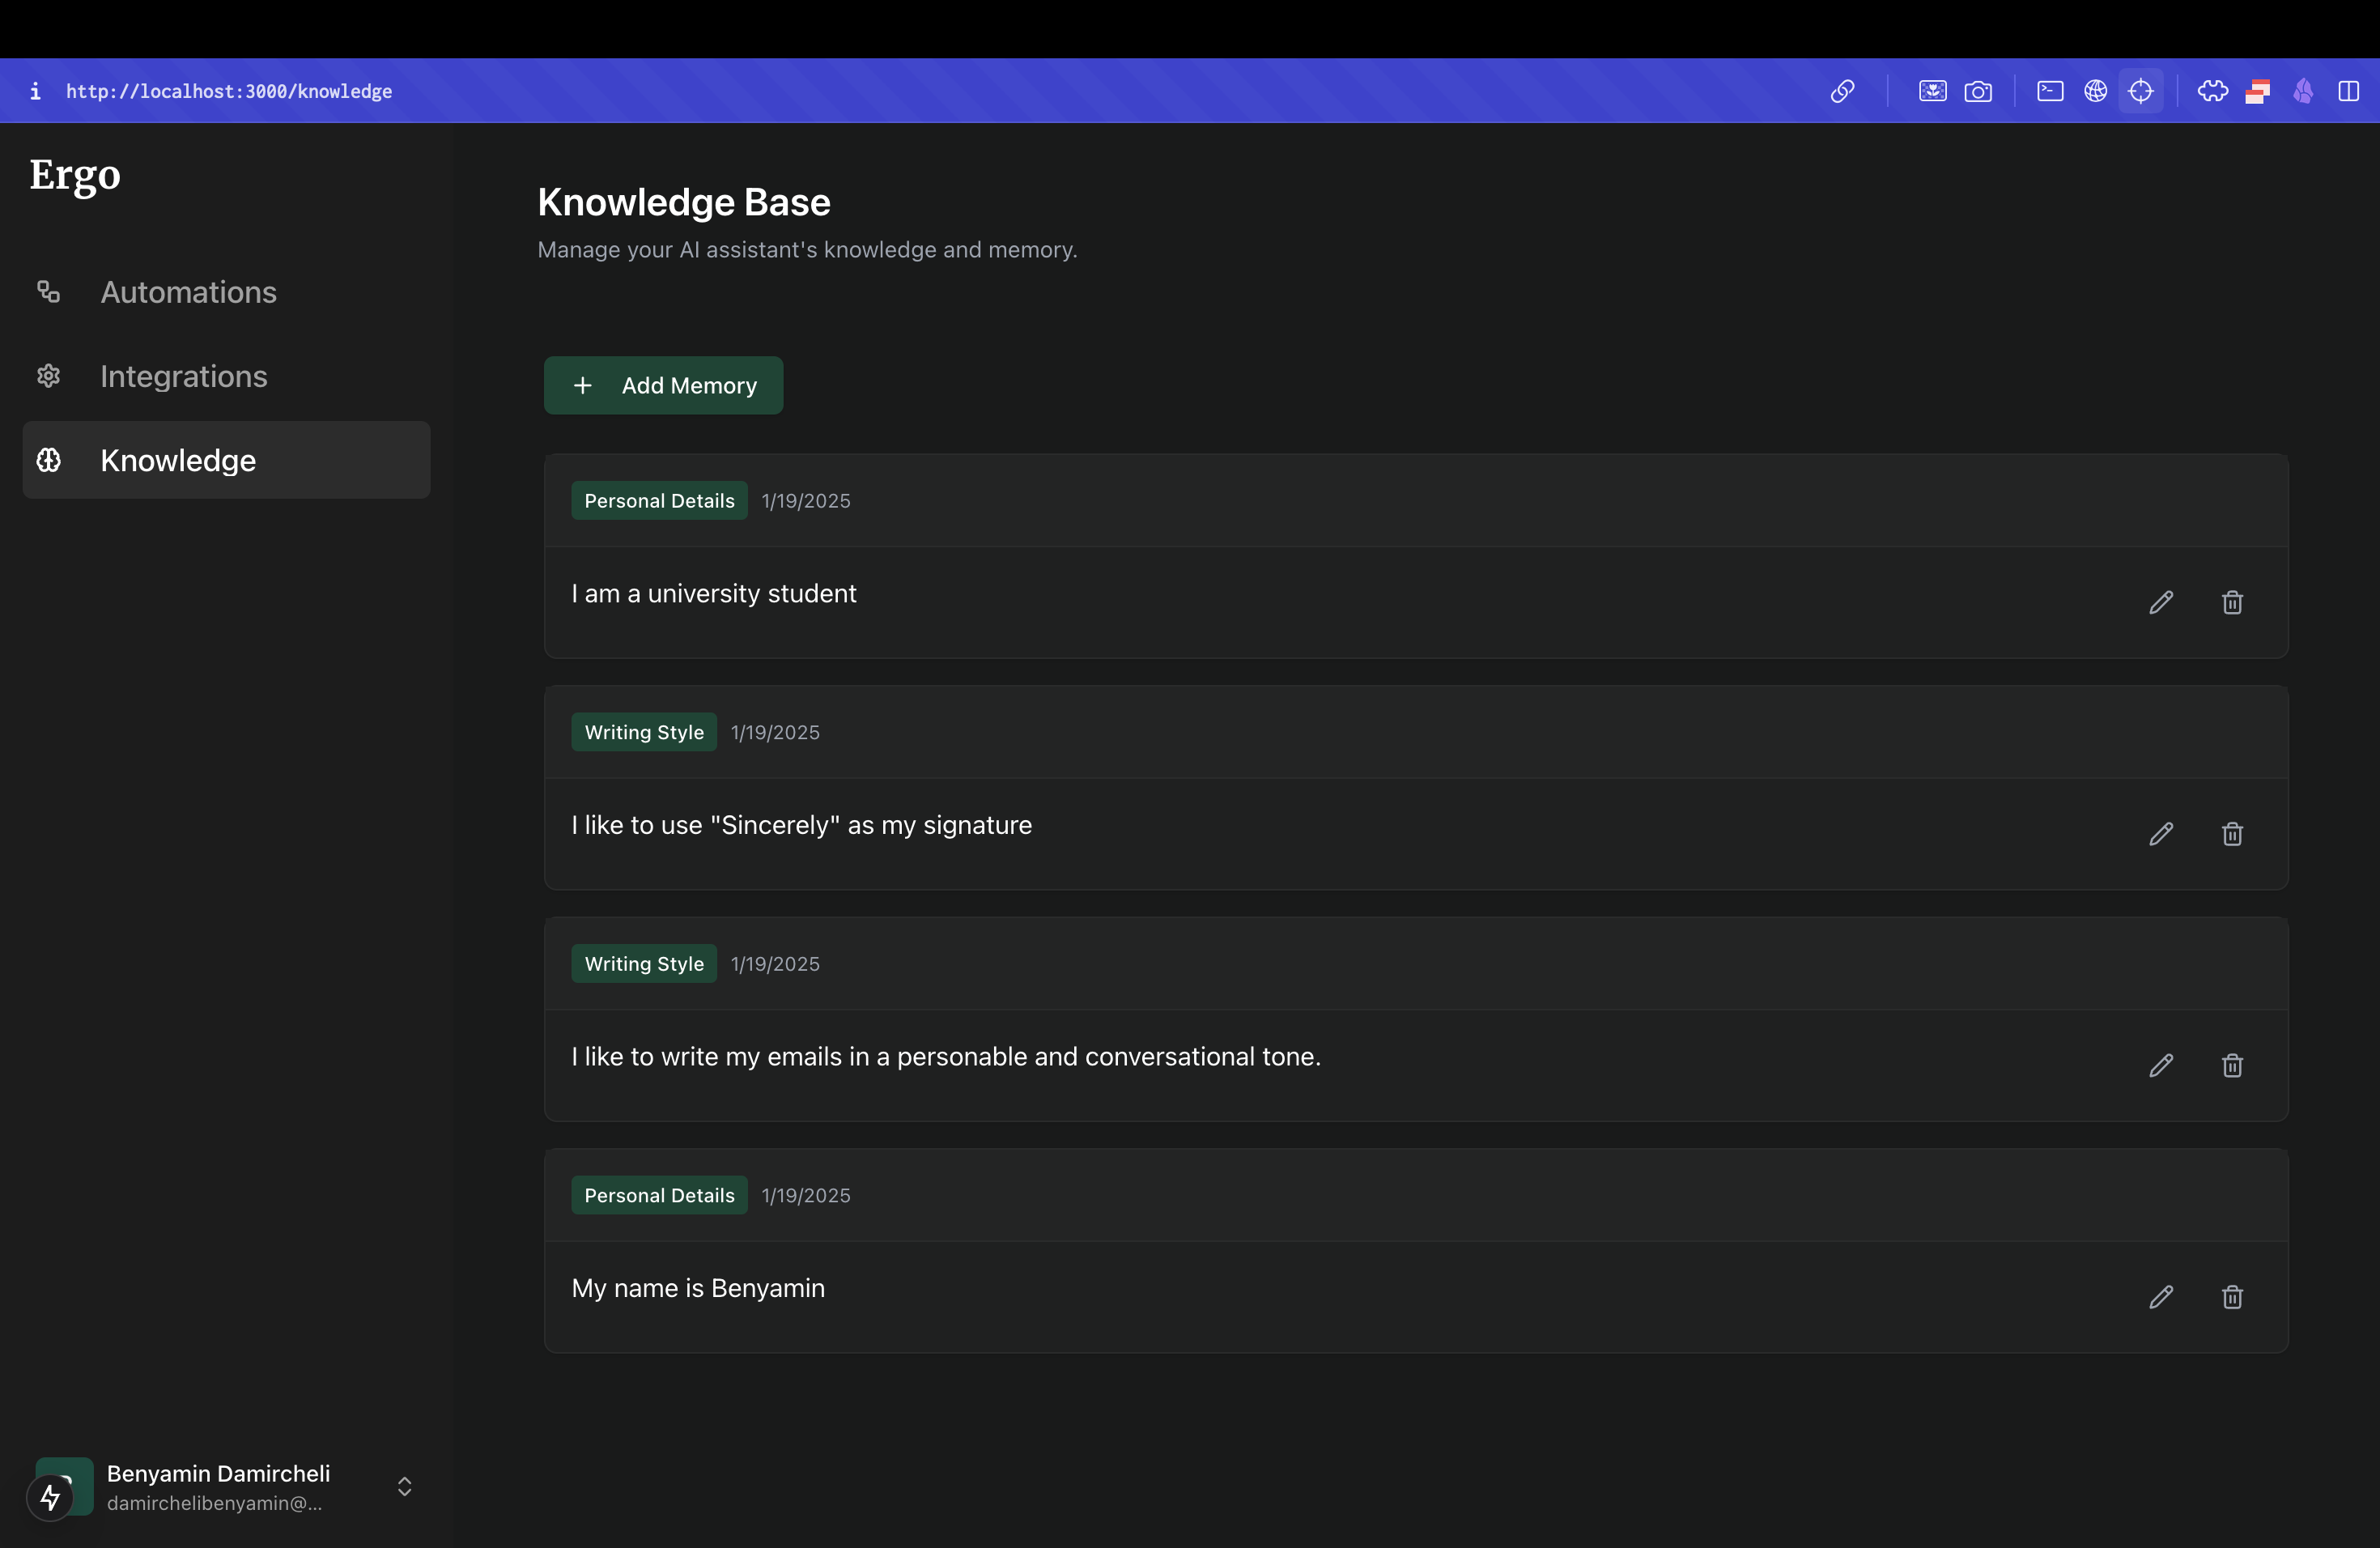Image resolution: width=2380 pixels, height=1548 pixels.
Task: Edit the "I am a university student" memory
Action: point(2161,602)
